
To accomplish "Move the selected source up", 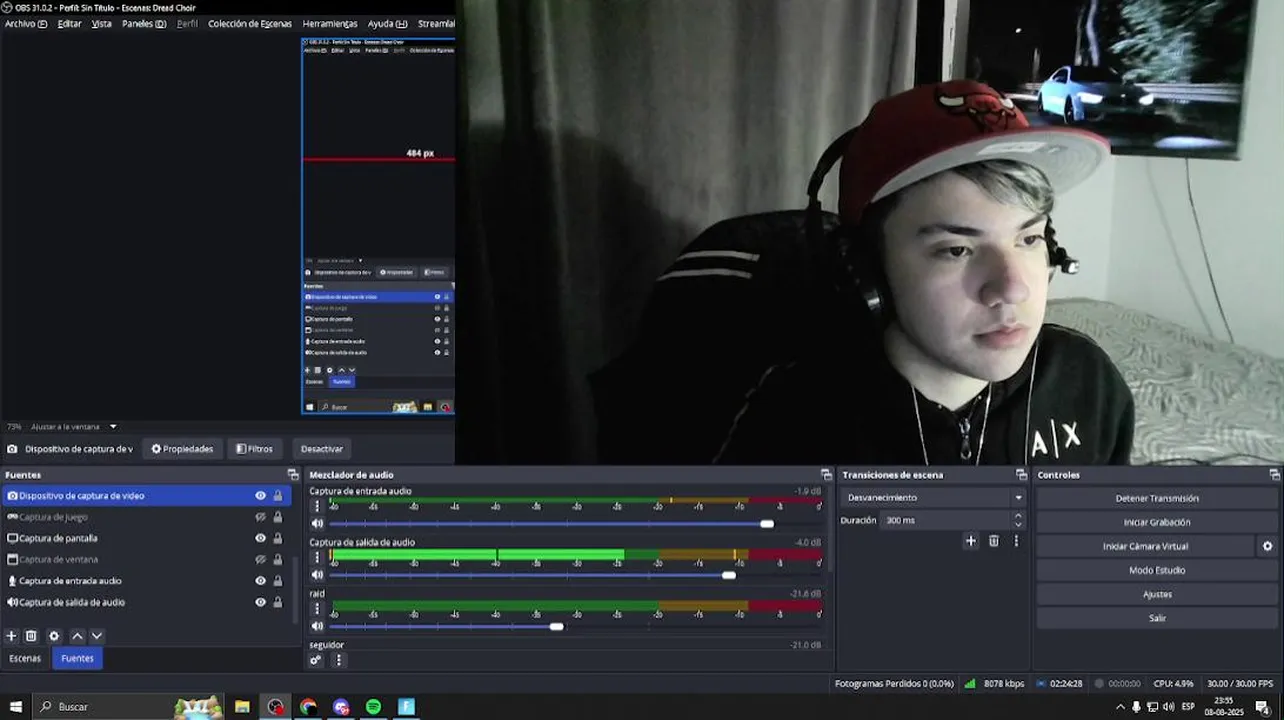I will click(77, 636).
